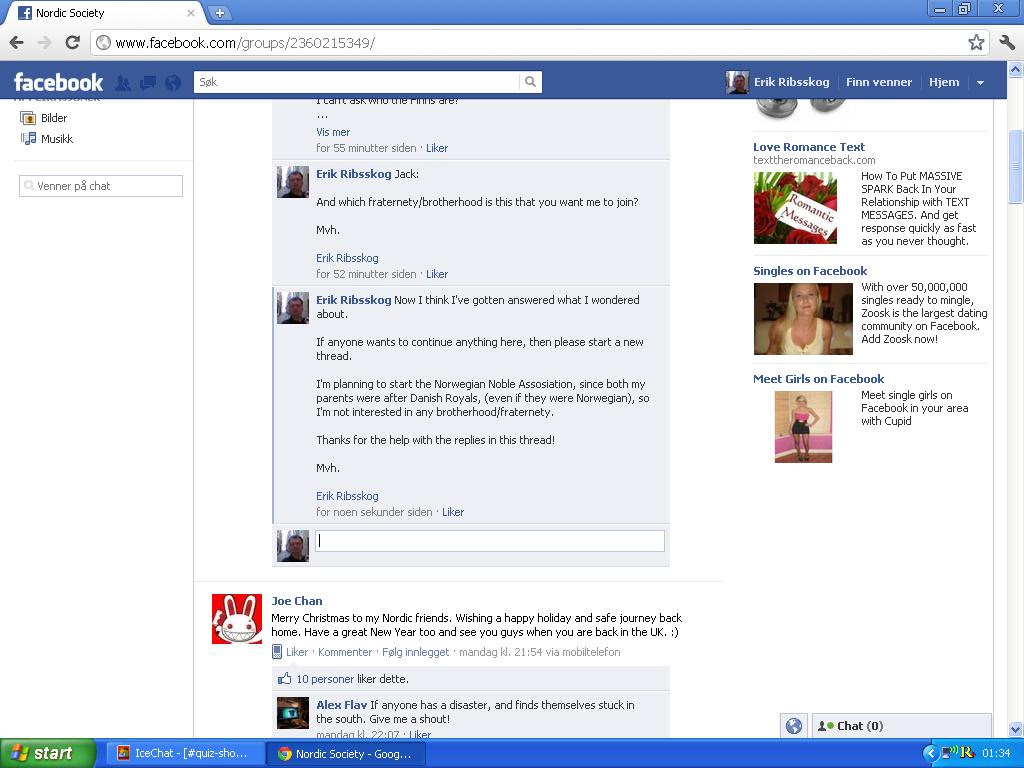Viewport: 1024px width, 768px height.
Task: Open the Messages icon beside Facebook logo
Action: tap(146, 82)
